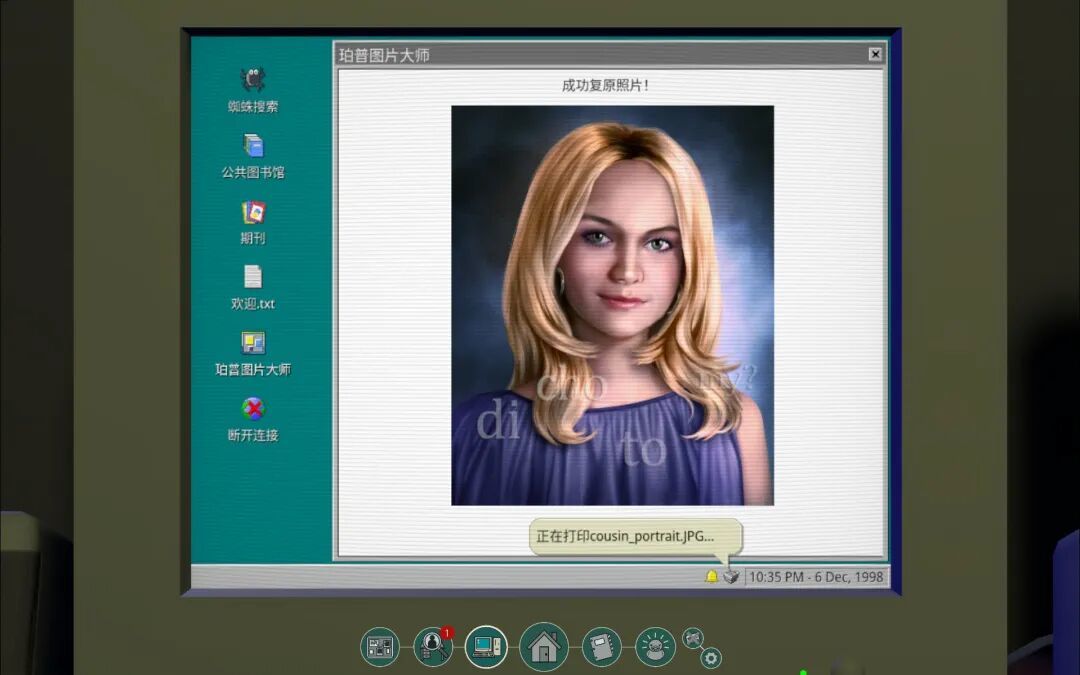1080x675 pixels.
Task: Click the hint mole icon in bottom bar
Action: coord(655,647)
